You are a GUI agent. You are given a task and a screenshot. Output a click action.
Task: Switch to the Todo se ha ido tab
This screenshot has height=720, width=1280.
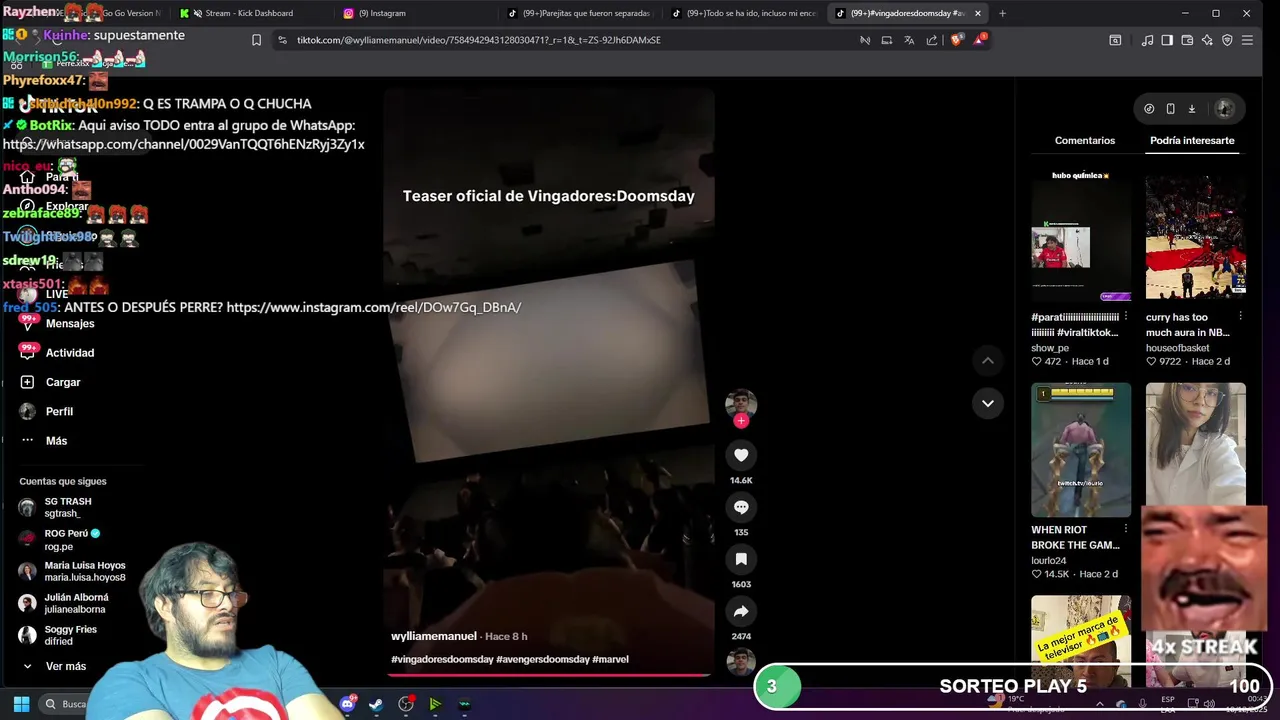(743, 13)
